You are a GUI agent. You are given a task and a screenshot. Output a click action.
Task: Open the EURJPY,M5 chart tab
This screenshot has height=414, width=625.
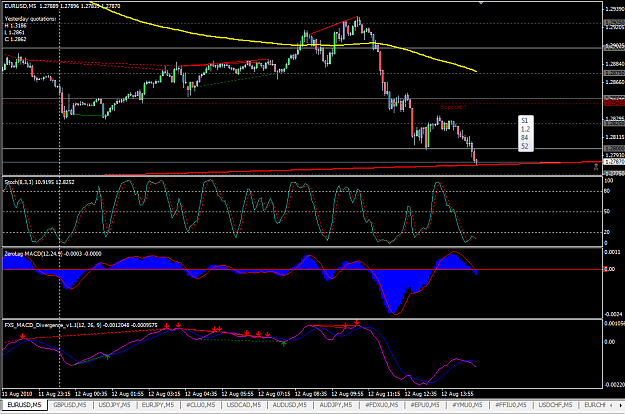tap(158, 405)
